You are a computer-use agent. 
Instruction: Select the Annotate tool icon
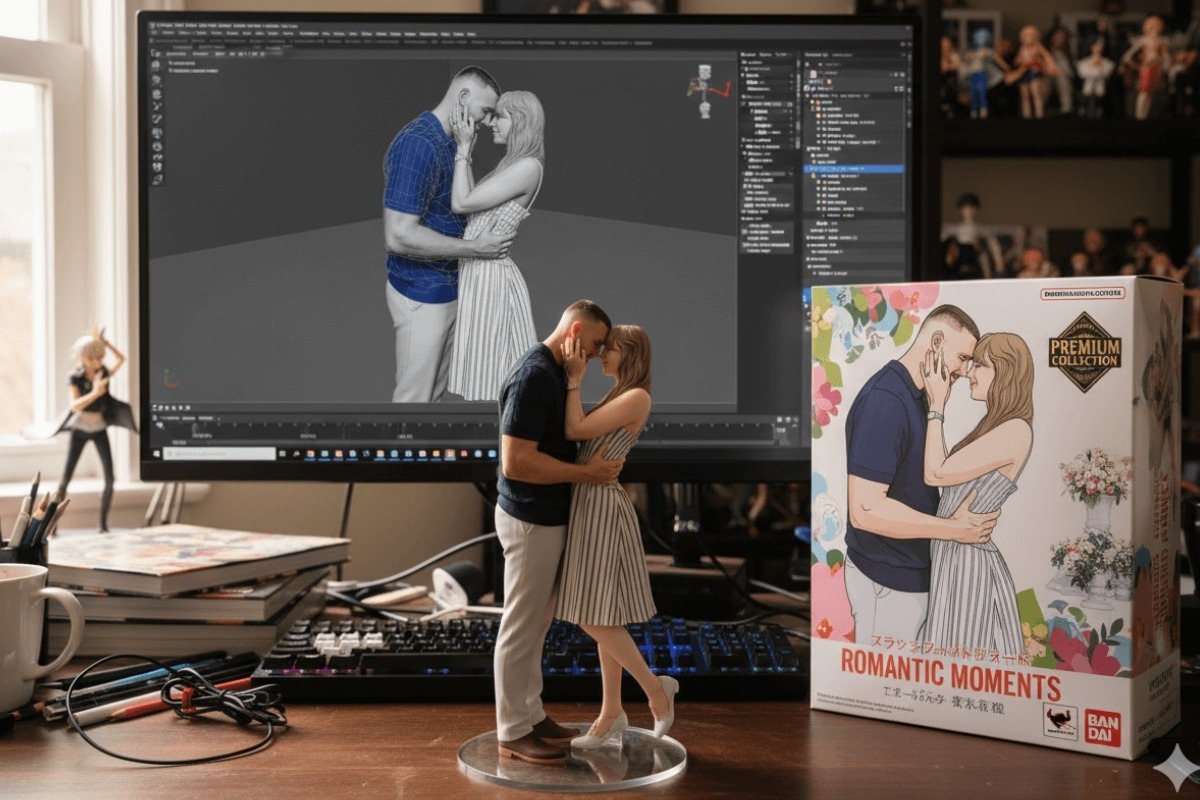click(x=155, y=145)
